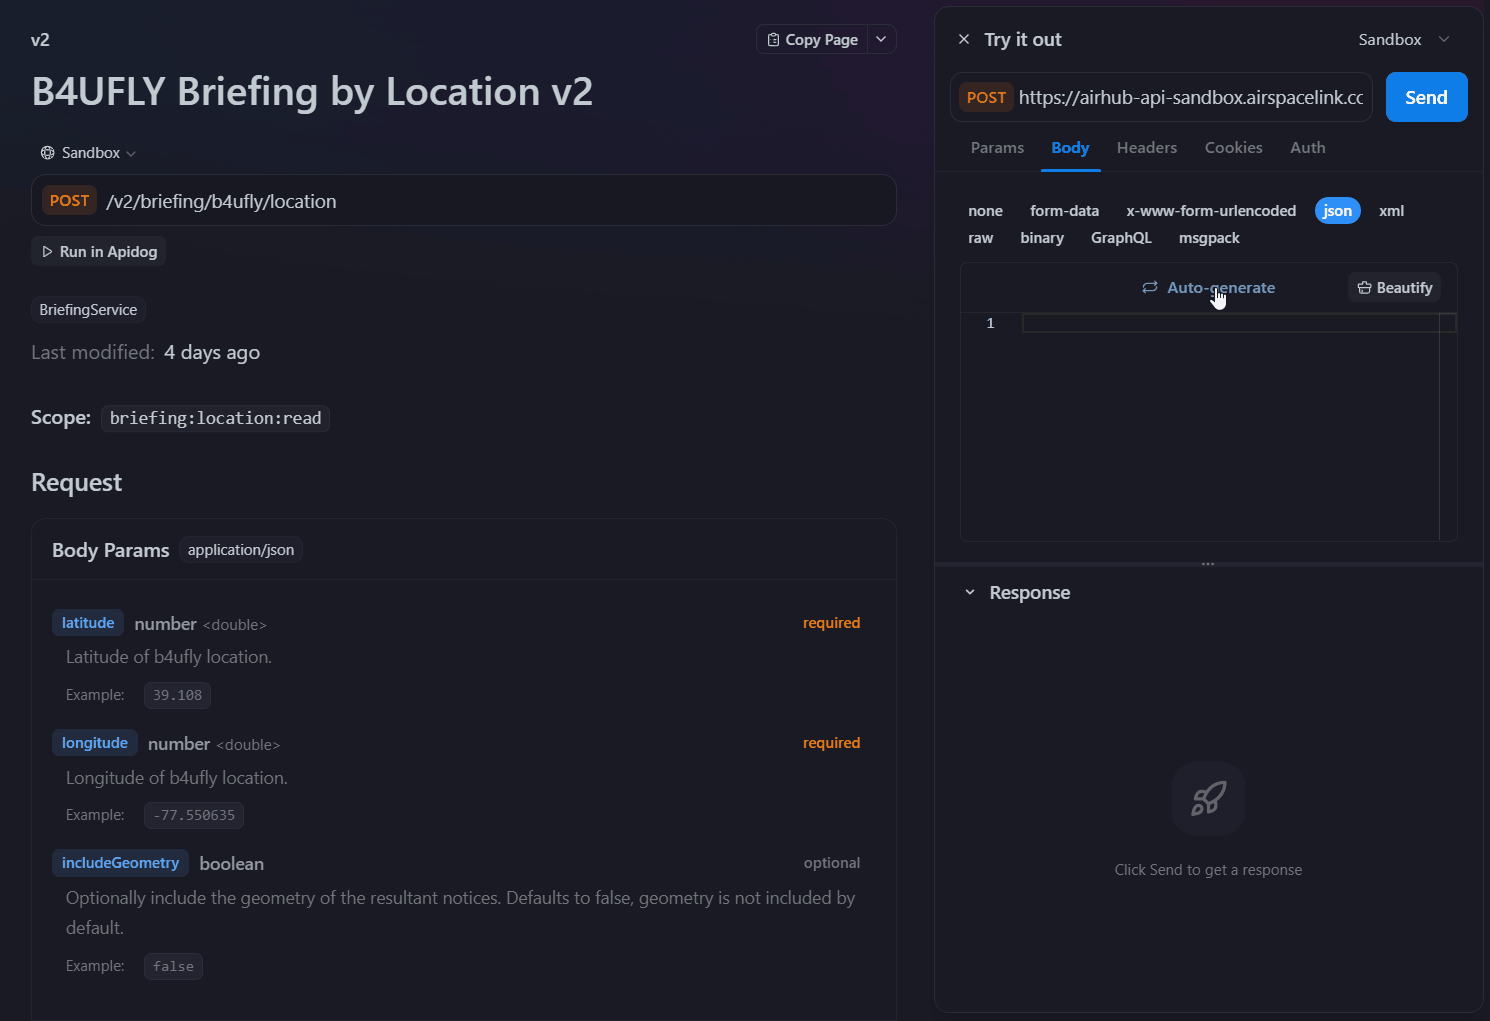Choose the GraphQL body option

(1121, 238)
